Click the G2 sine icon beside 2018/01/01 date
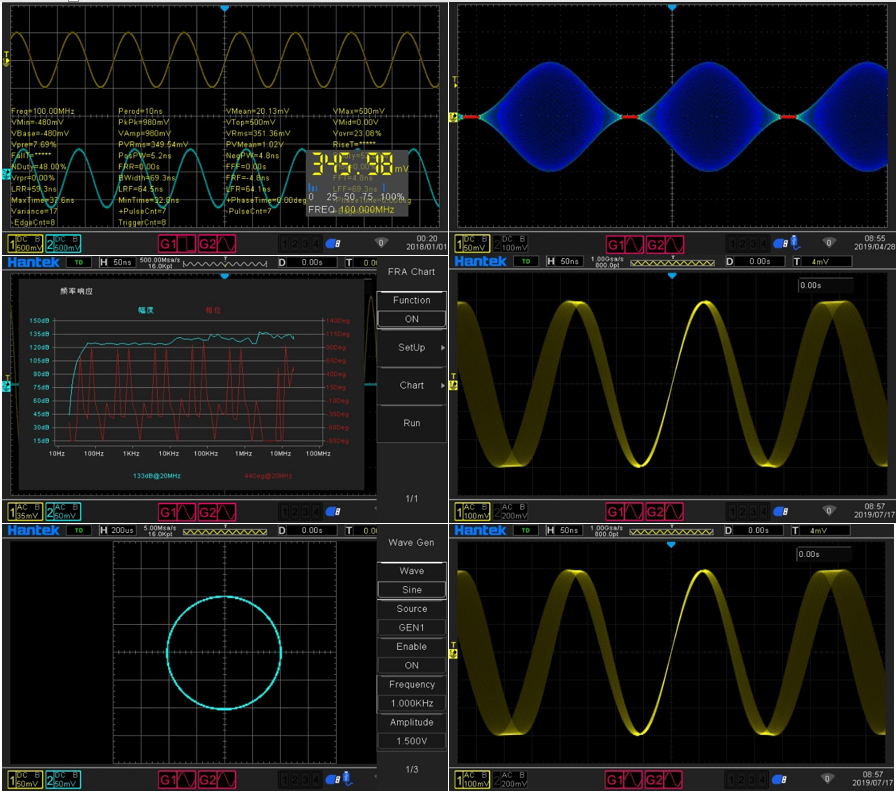The width and height of the screenshot is (896, 792). [217, 243]
